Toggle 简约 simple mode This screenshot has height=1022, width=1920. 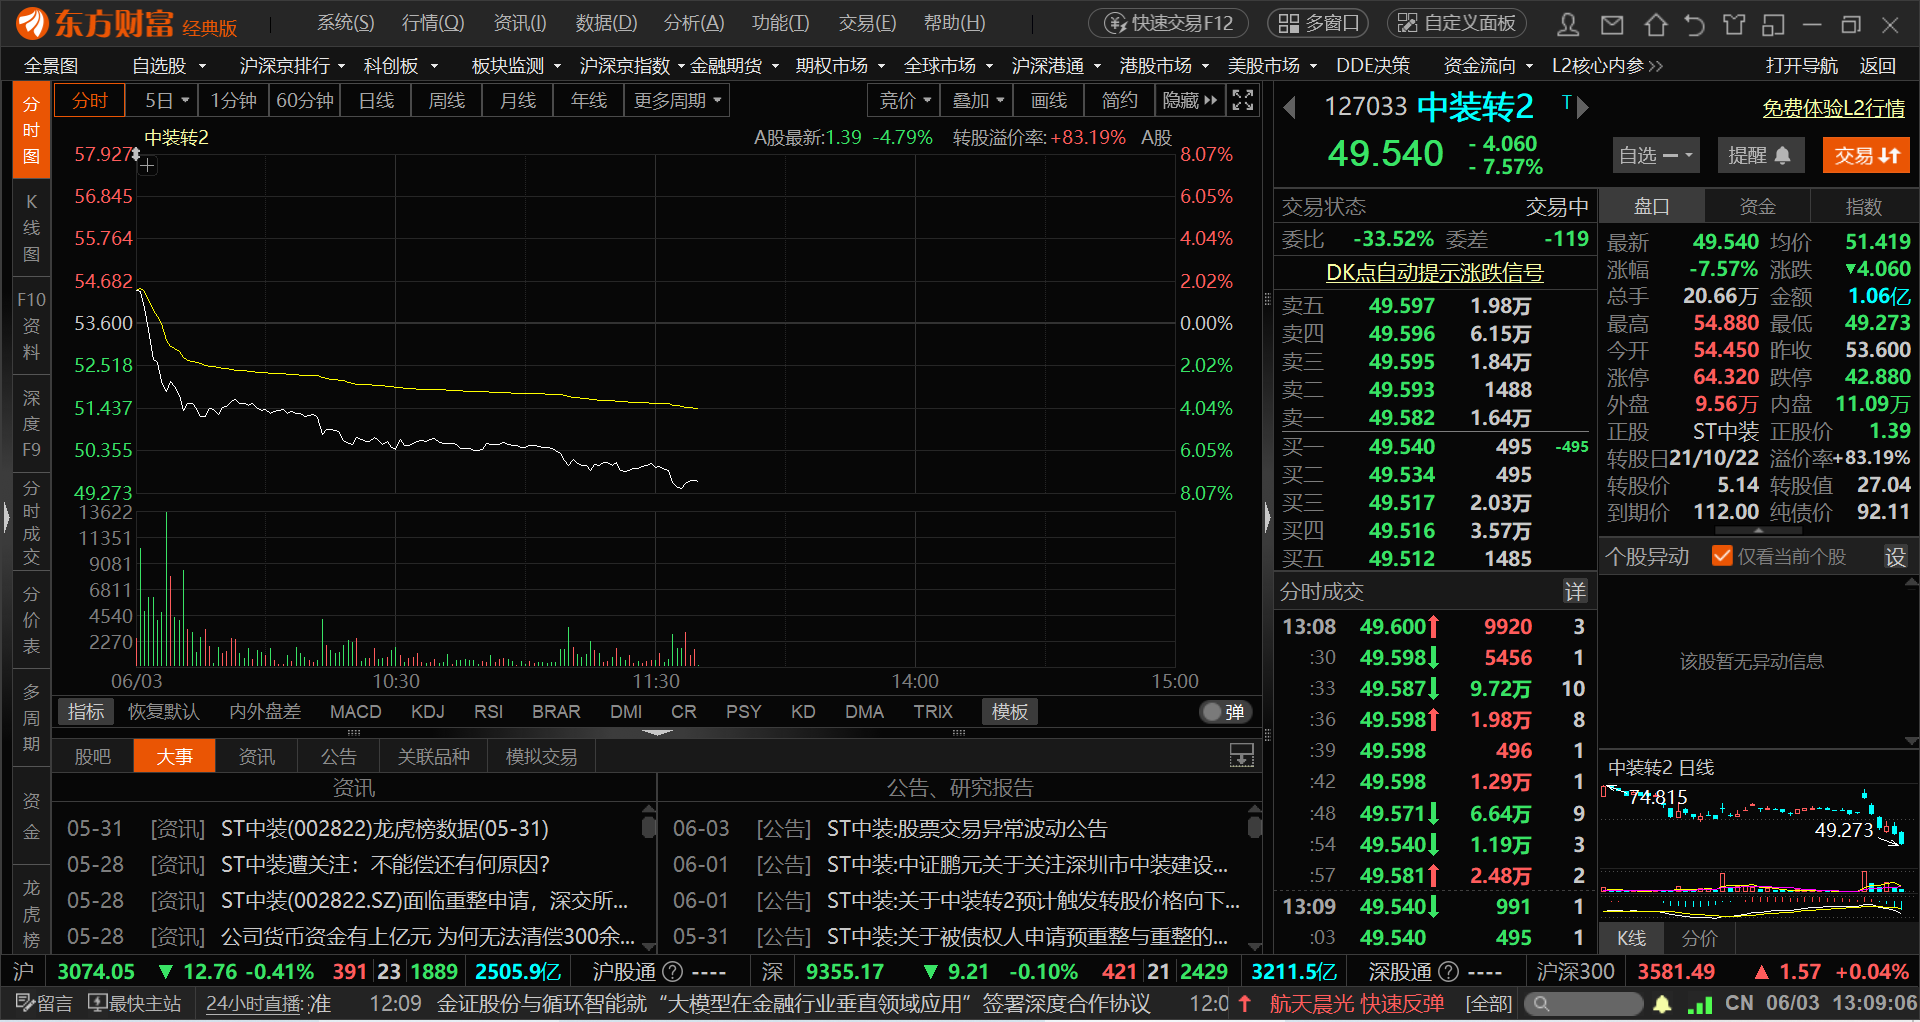tap(1119, 100)
